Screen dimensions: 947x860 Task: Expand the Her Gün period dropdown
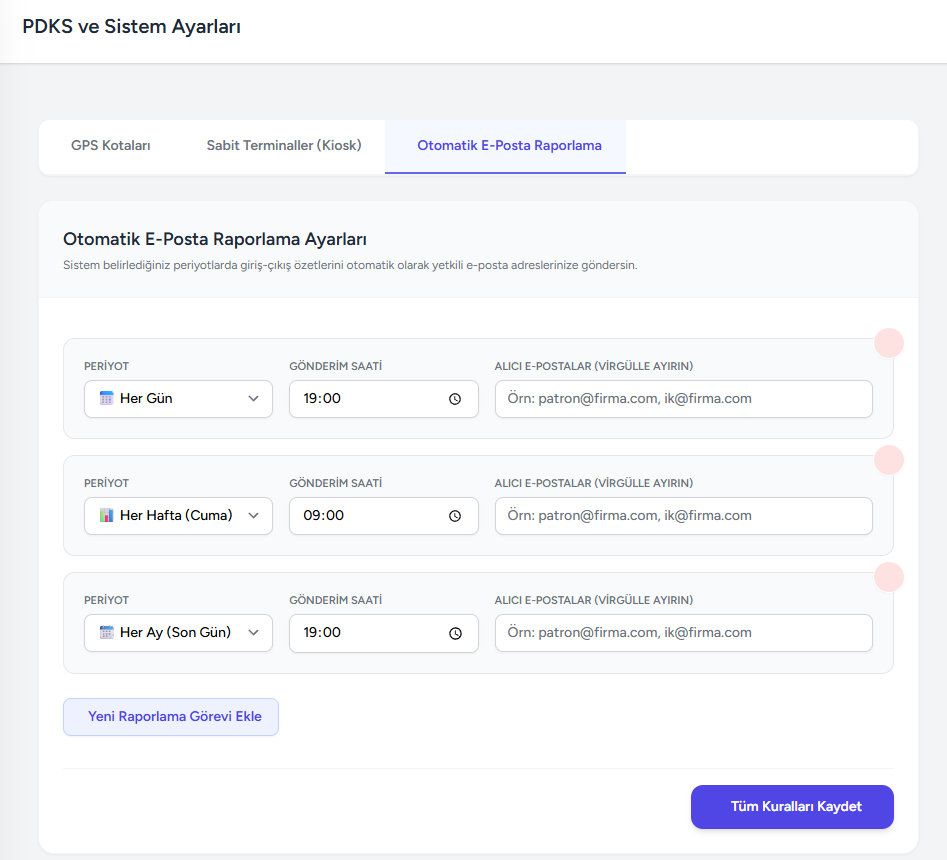point(178,399)
